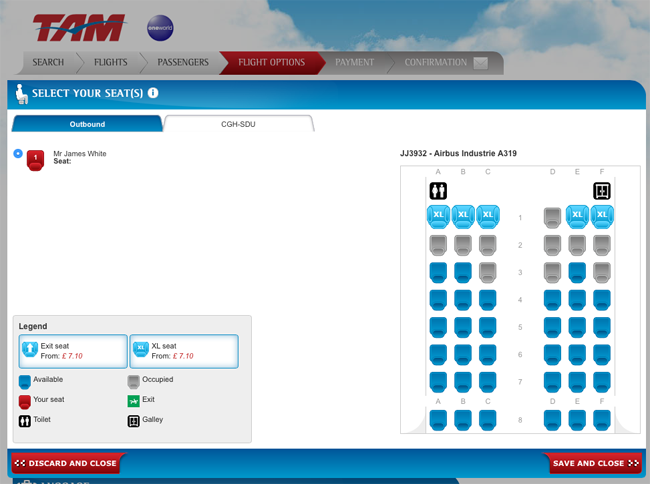Screen dimensions: 650x484
Task: Click the Exit legend icon
Action: click(133, 401)
